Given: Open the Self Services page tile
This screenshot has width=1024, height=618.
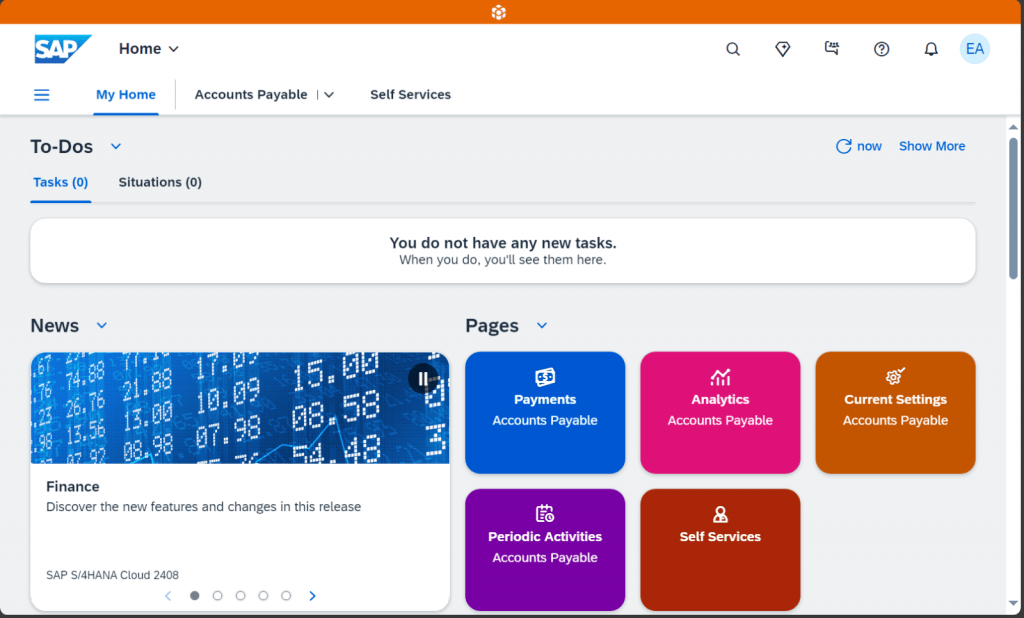Looking at the screenshot, I should point(720,549).
